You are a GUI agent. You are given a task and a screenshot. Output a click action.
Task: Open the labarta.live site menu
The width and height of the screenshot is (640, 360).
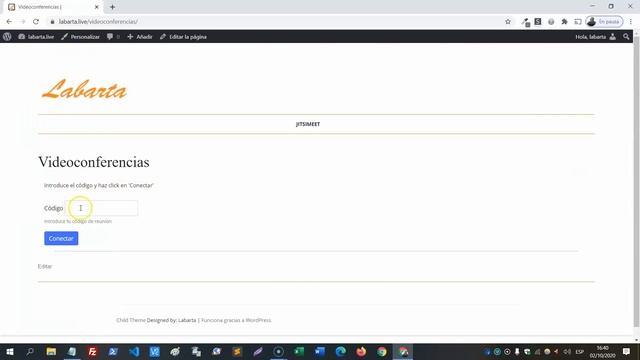(36, 37)
